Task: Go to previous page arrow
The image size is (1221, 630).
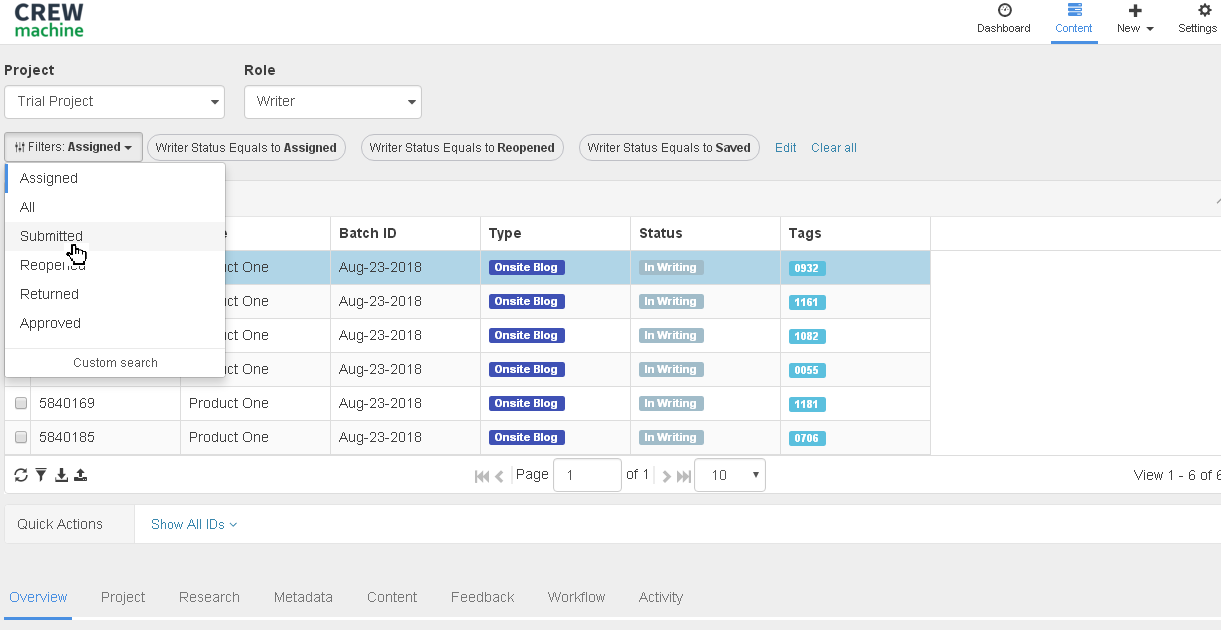Action: coord(499,476)
